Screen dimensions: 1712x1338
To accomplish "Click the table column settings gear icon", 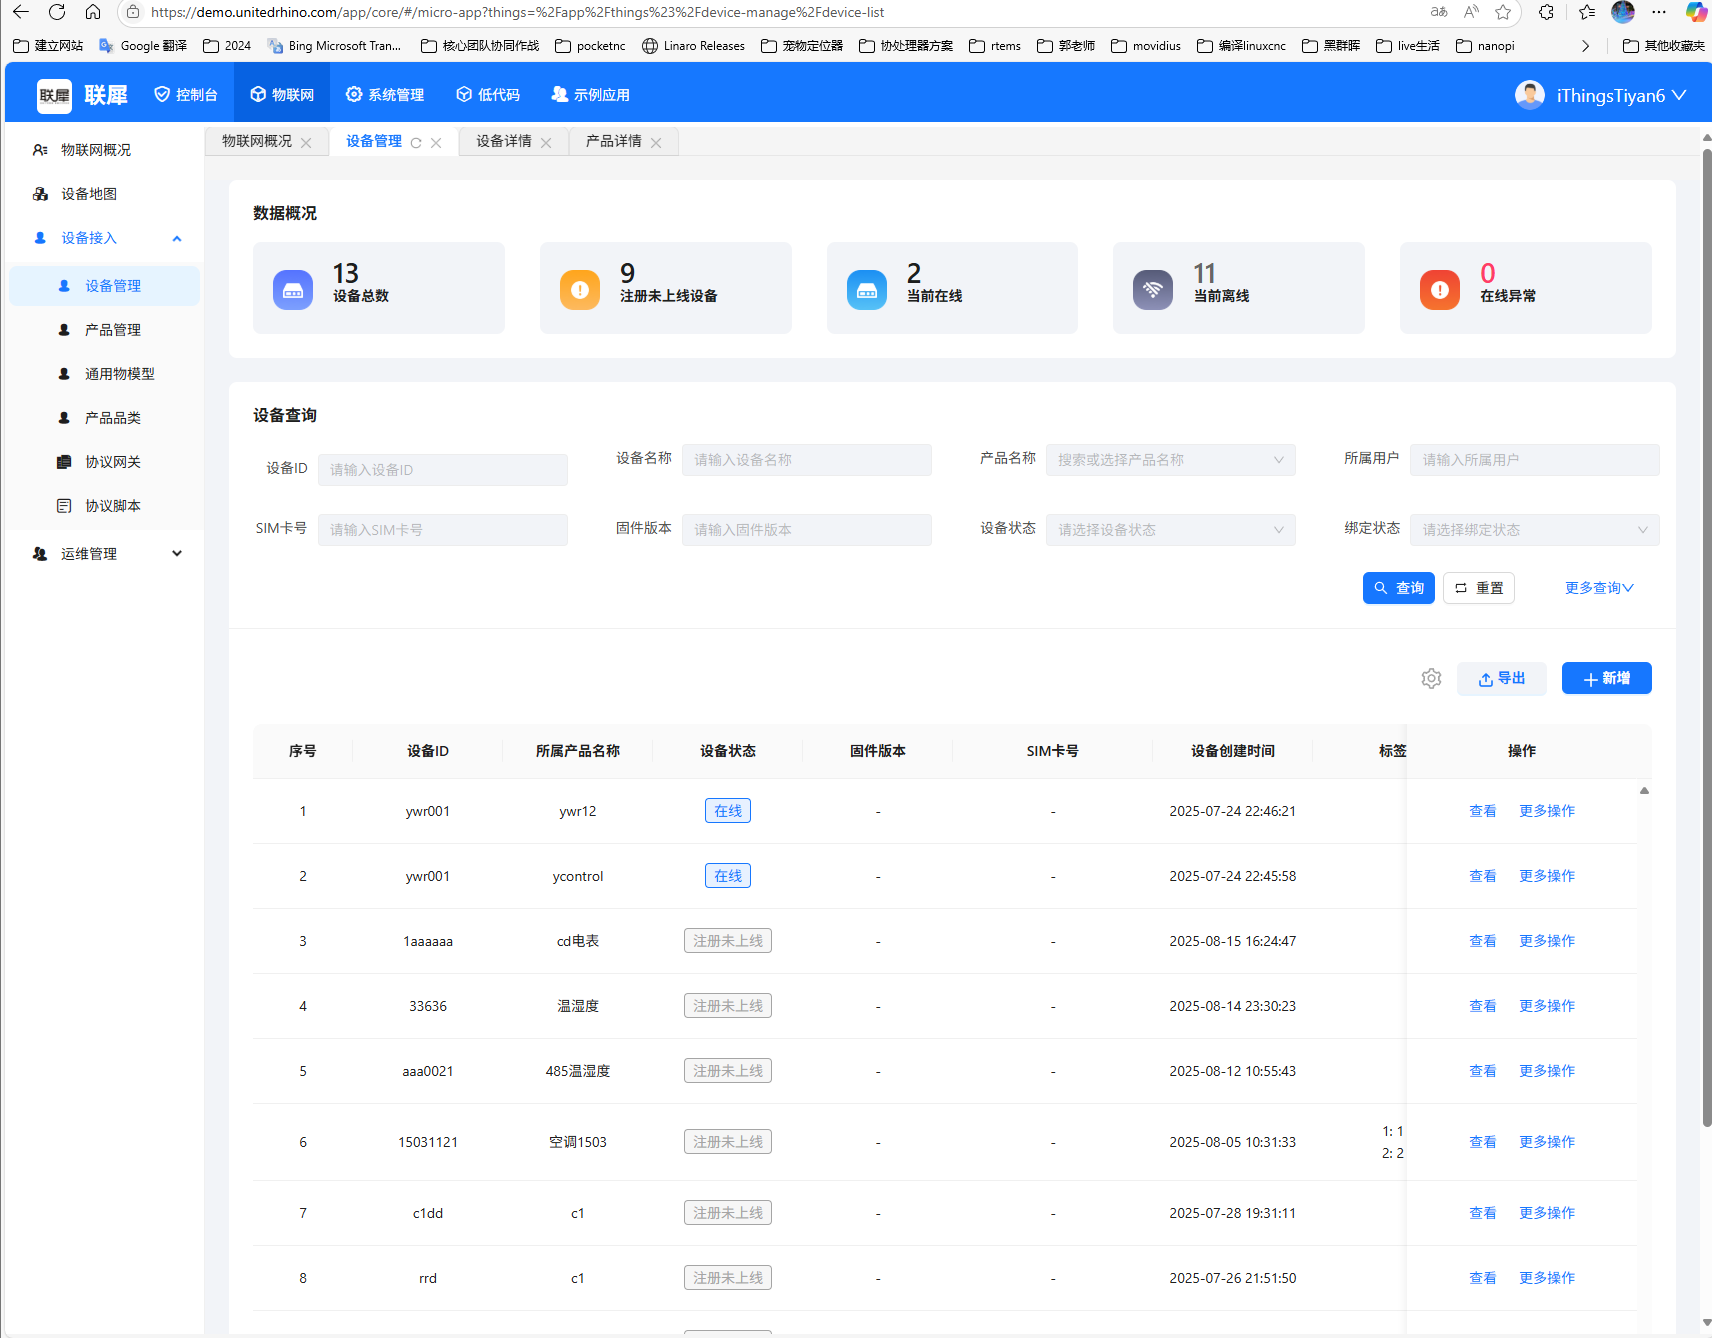I will tap(1431, 679).
